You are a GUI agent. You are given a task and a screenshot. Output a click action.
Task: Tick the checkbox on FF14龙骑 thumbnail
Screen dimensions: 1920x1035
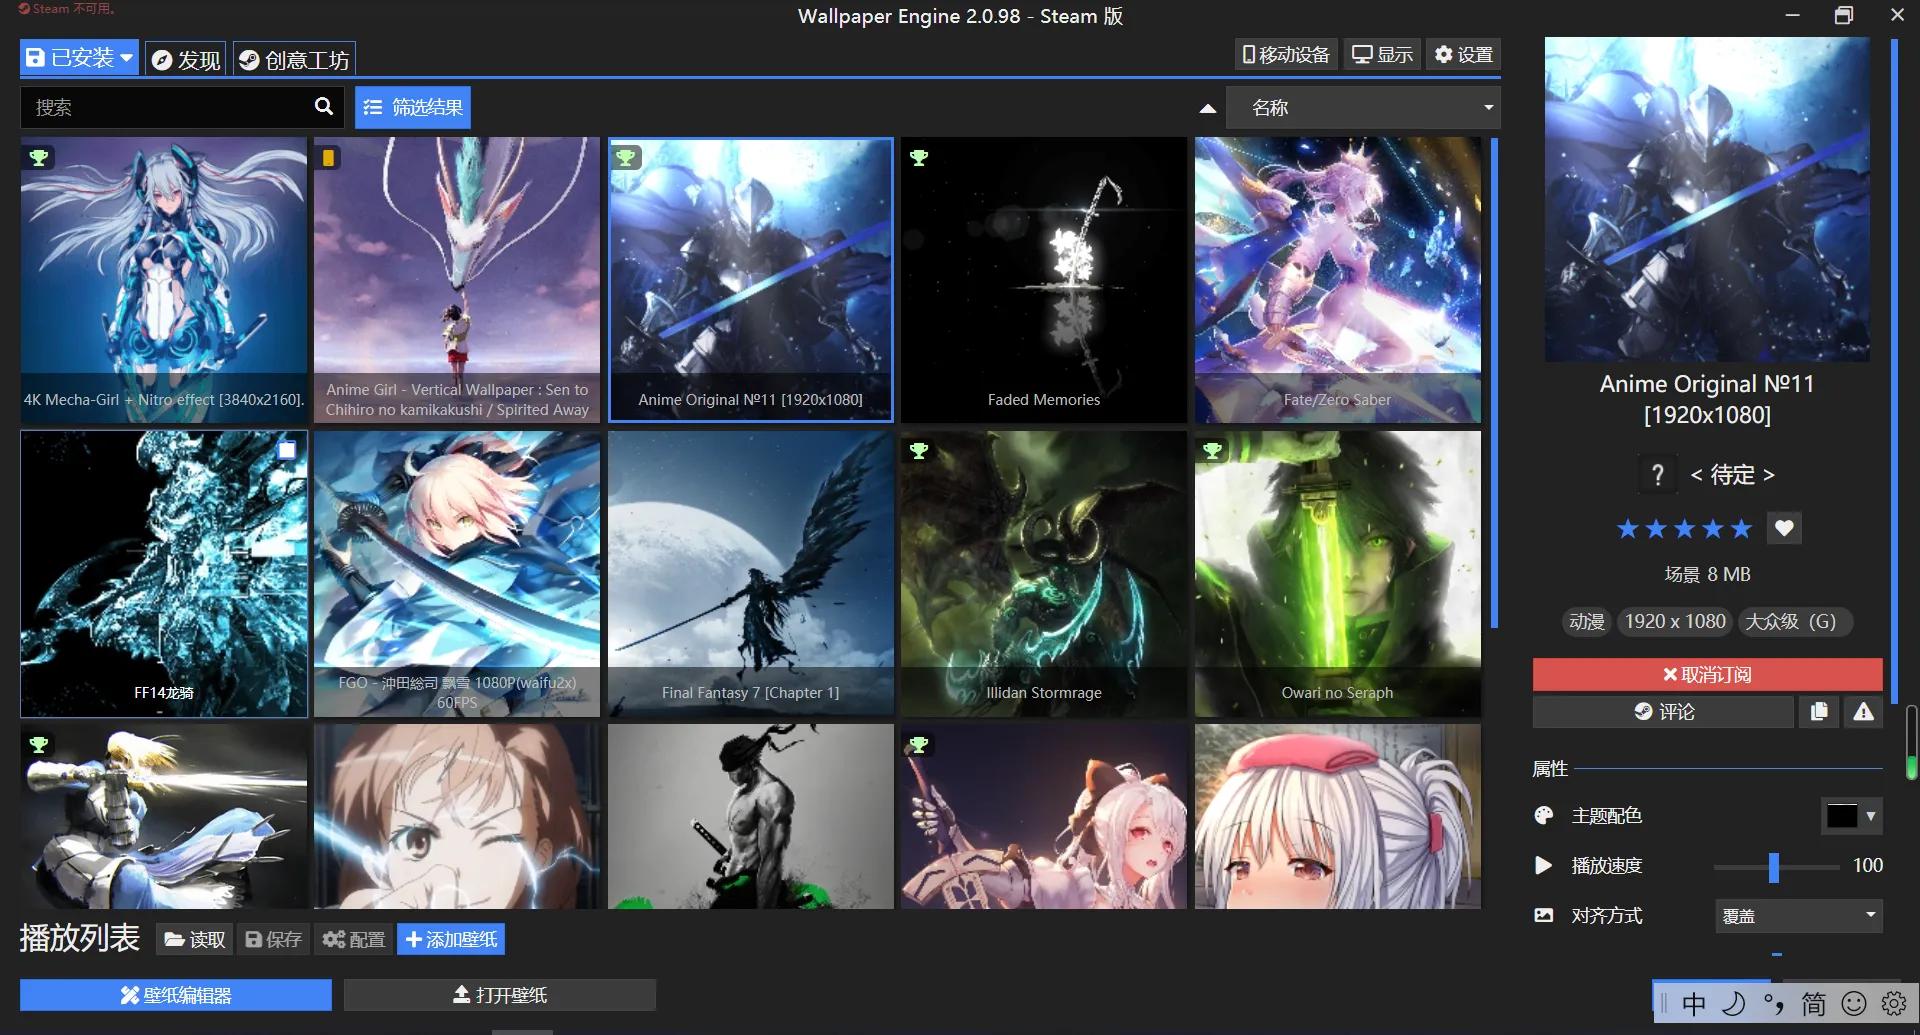(287, 450)
